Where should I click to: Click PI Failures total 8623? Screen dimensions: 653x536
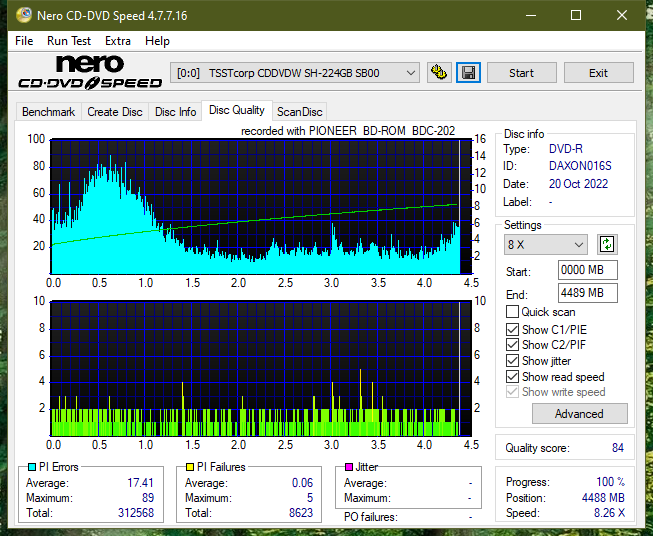coord(301,513)
